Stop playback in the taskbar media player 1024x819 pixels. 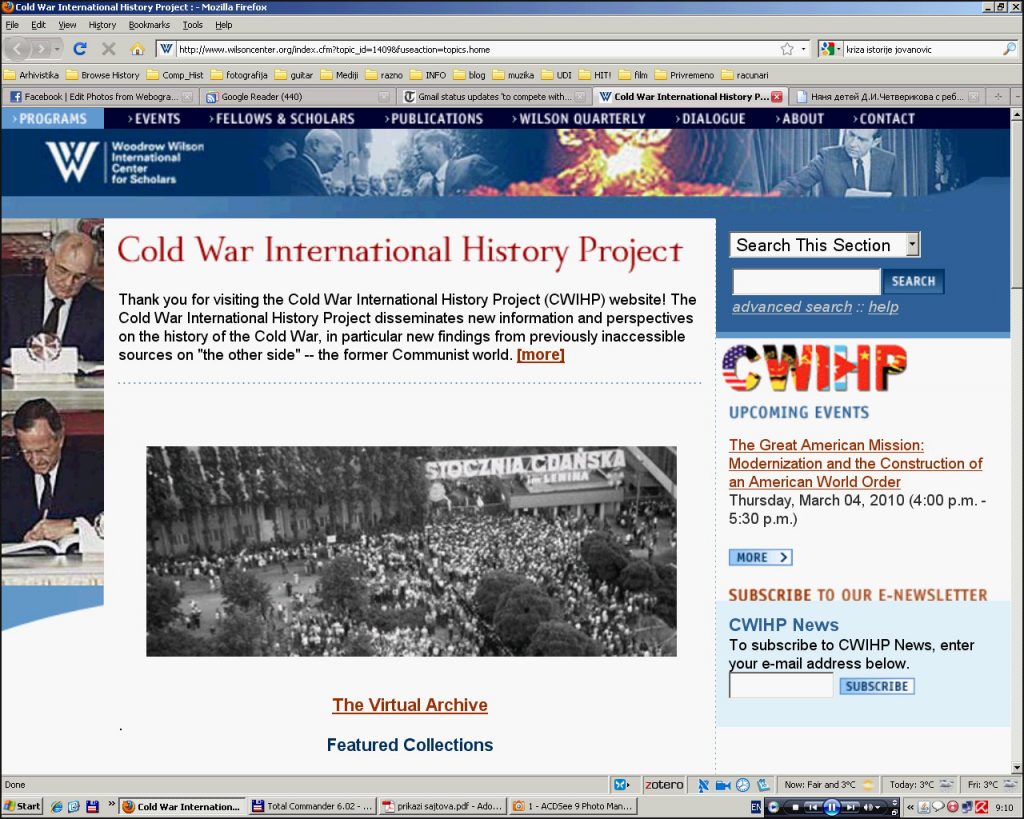795,807
